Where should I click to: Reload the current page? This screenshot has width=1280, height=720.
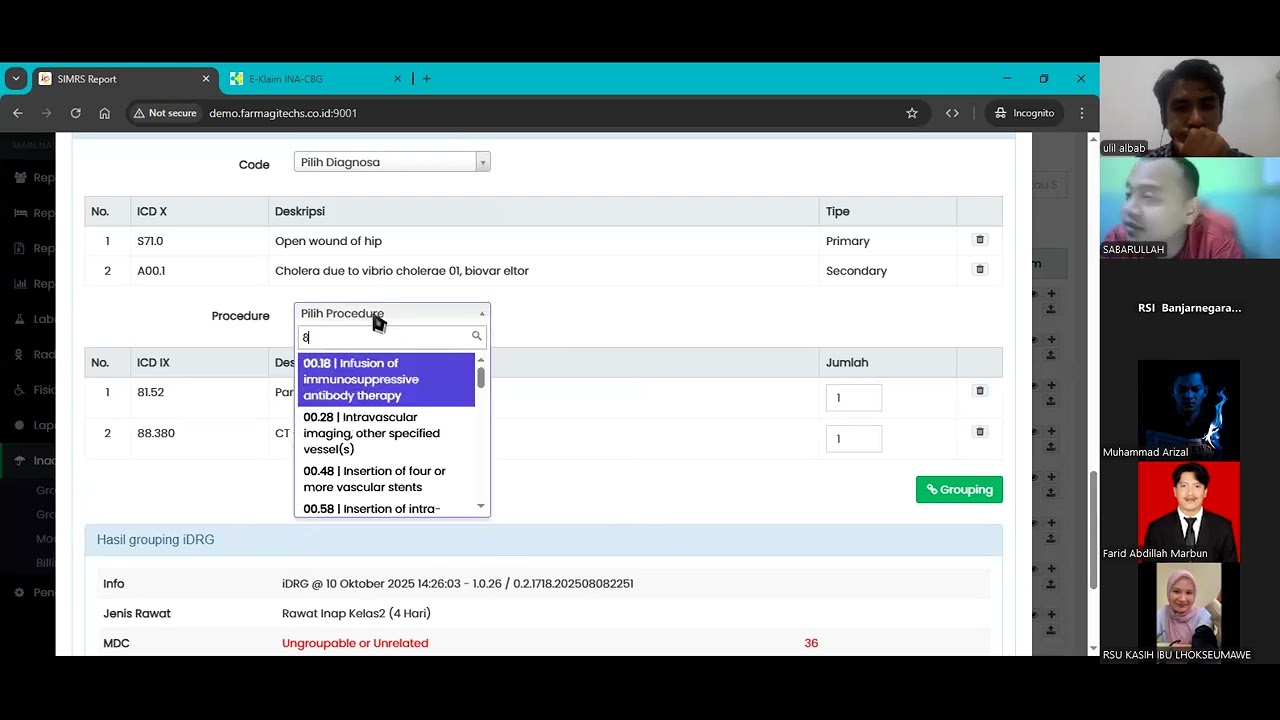click(76, 113)
